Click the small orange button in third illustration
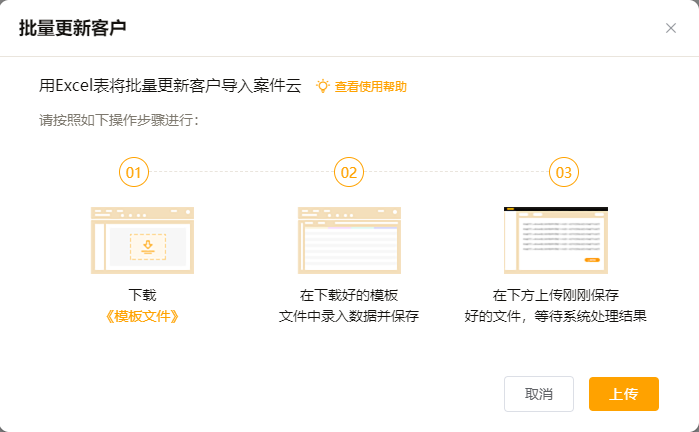Screen dimensions: 699x432 [592, 260]
